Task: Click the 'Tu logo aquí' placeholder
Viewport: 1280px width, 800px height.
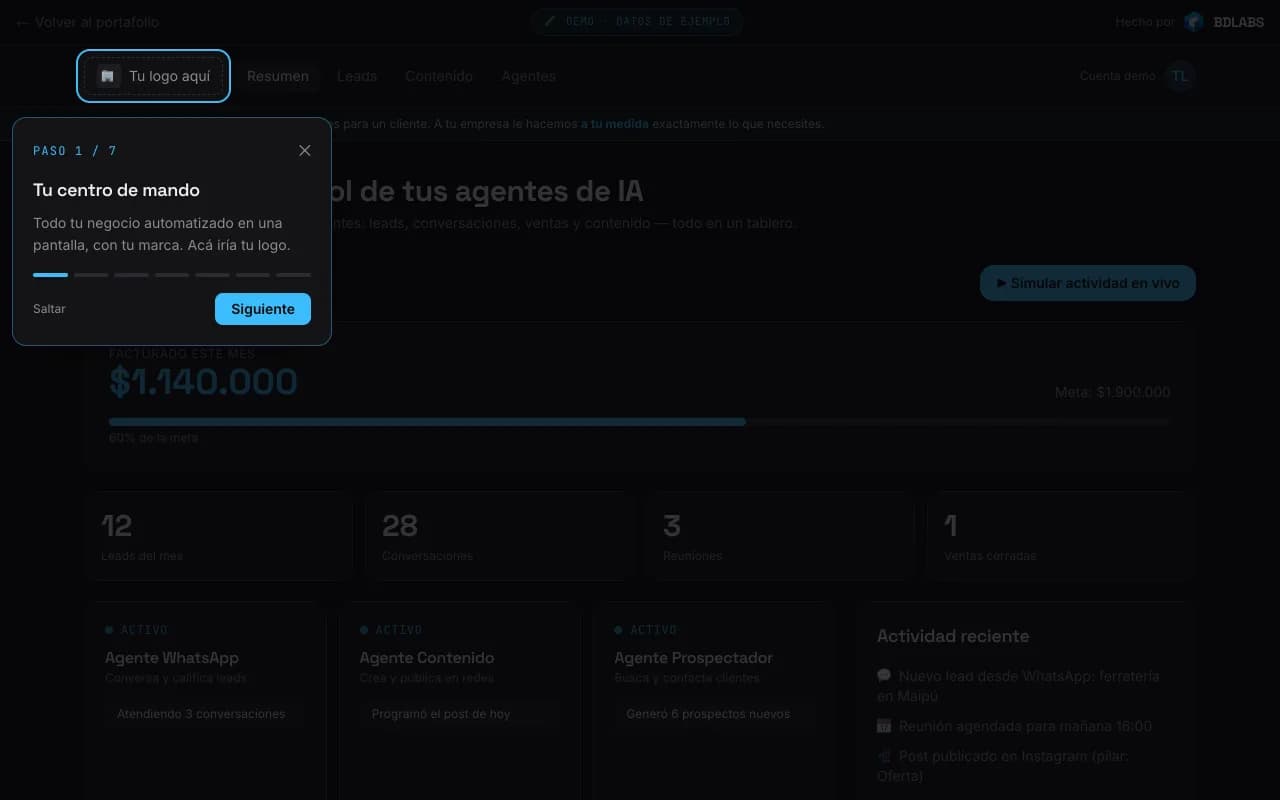Action: (153, 76)
